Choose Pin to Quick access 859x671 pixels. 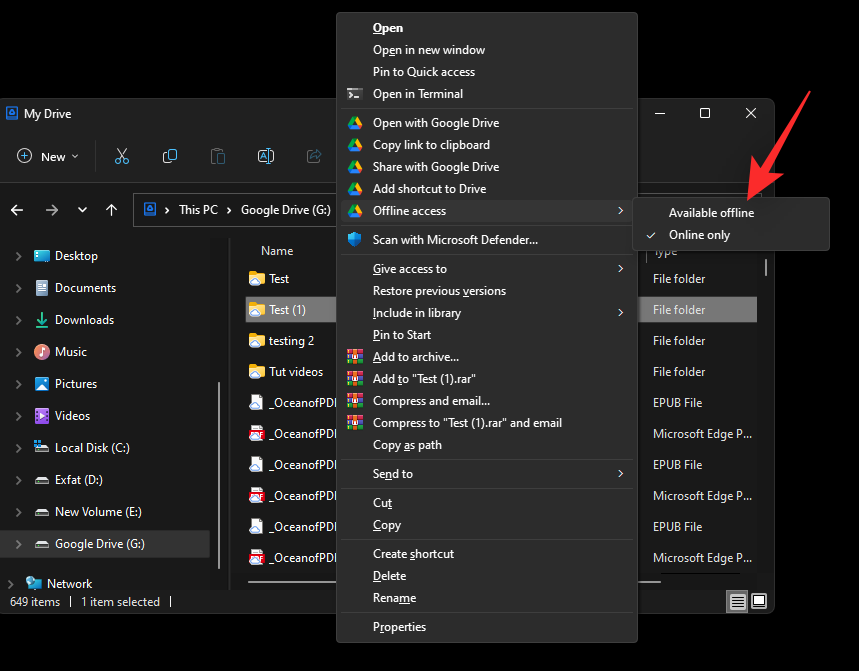(x=486, y=72)
